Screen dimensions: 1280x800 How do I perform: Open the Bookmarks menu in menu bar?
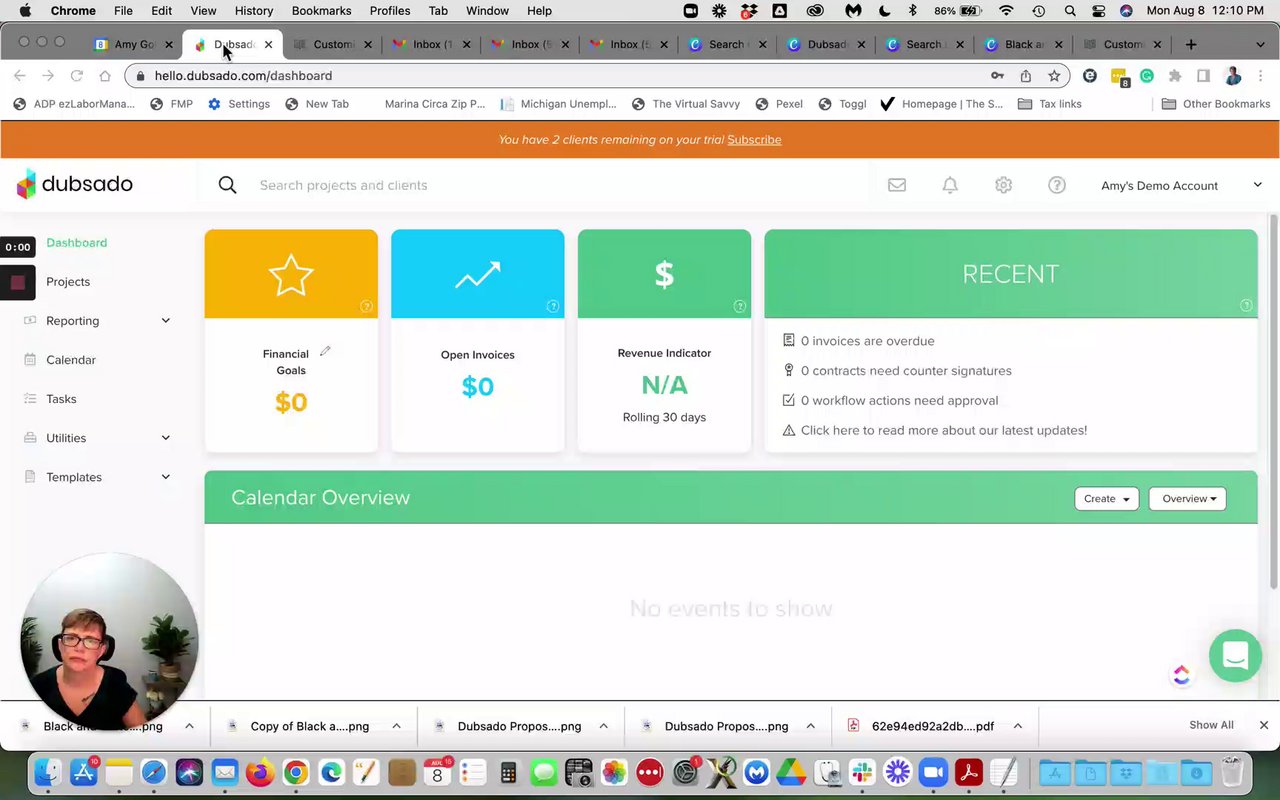click(x=321, y=11)
